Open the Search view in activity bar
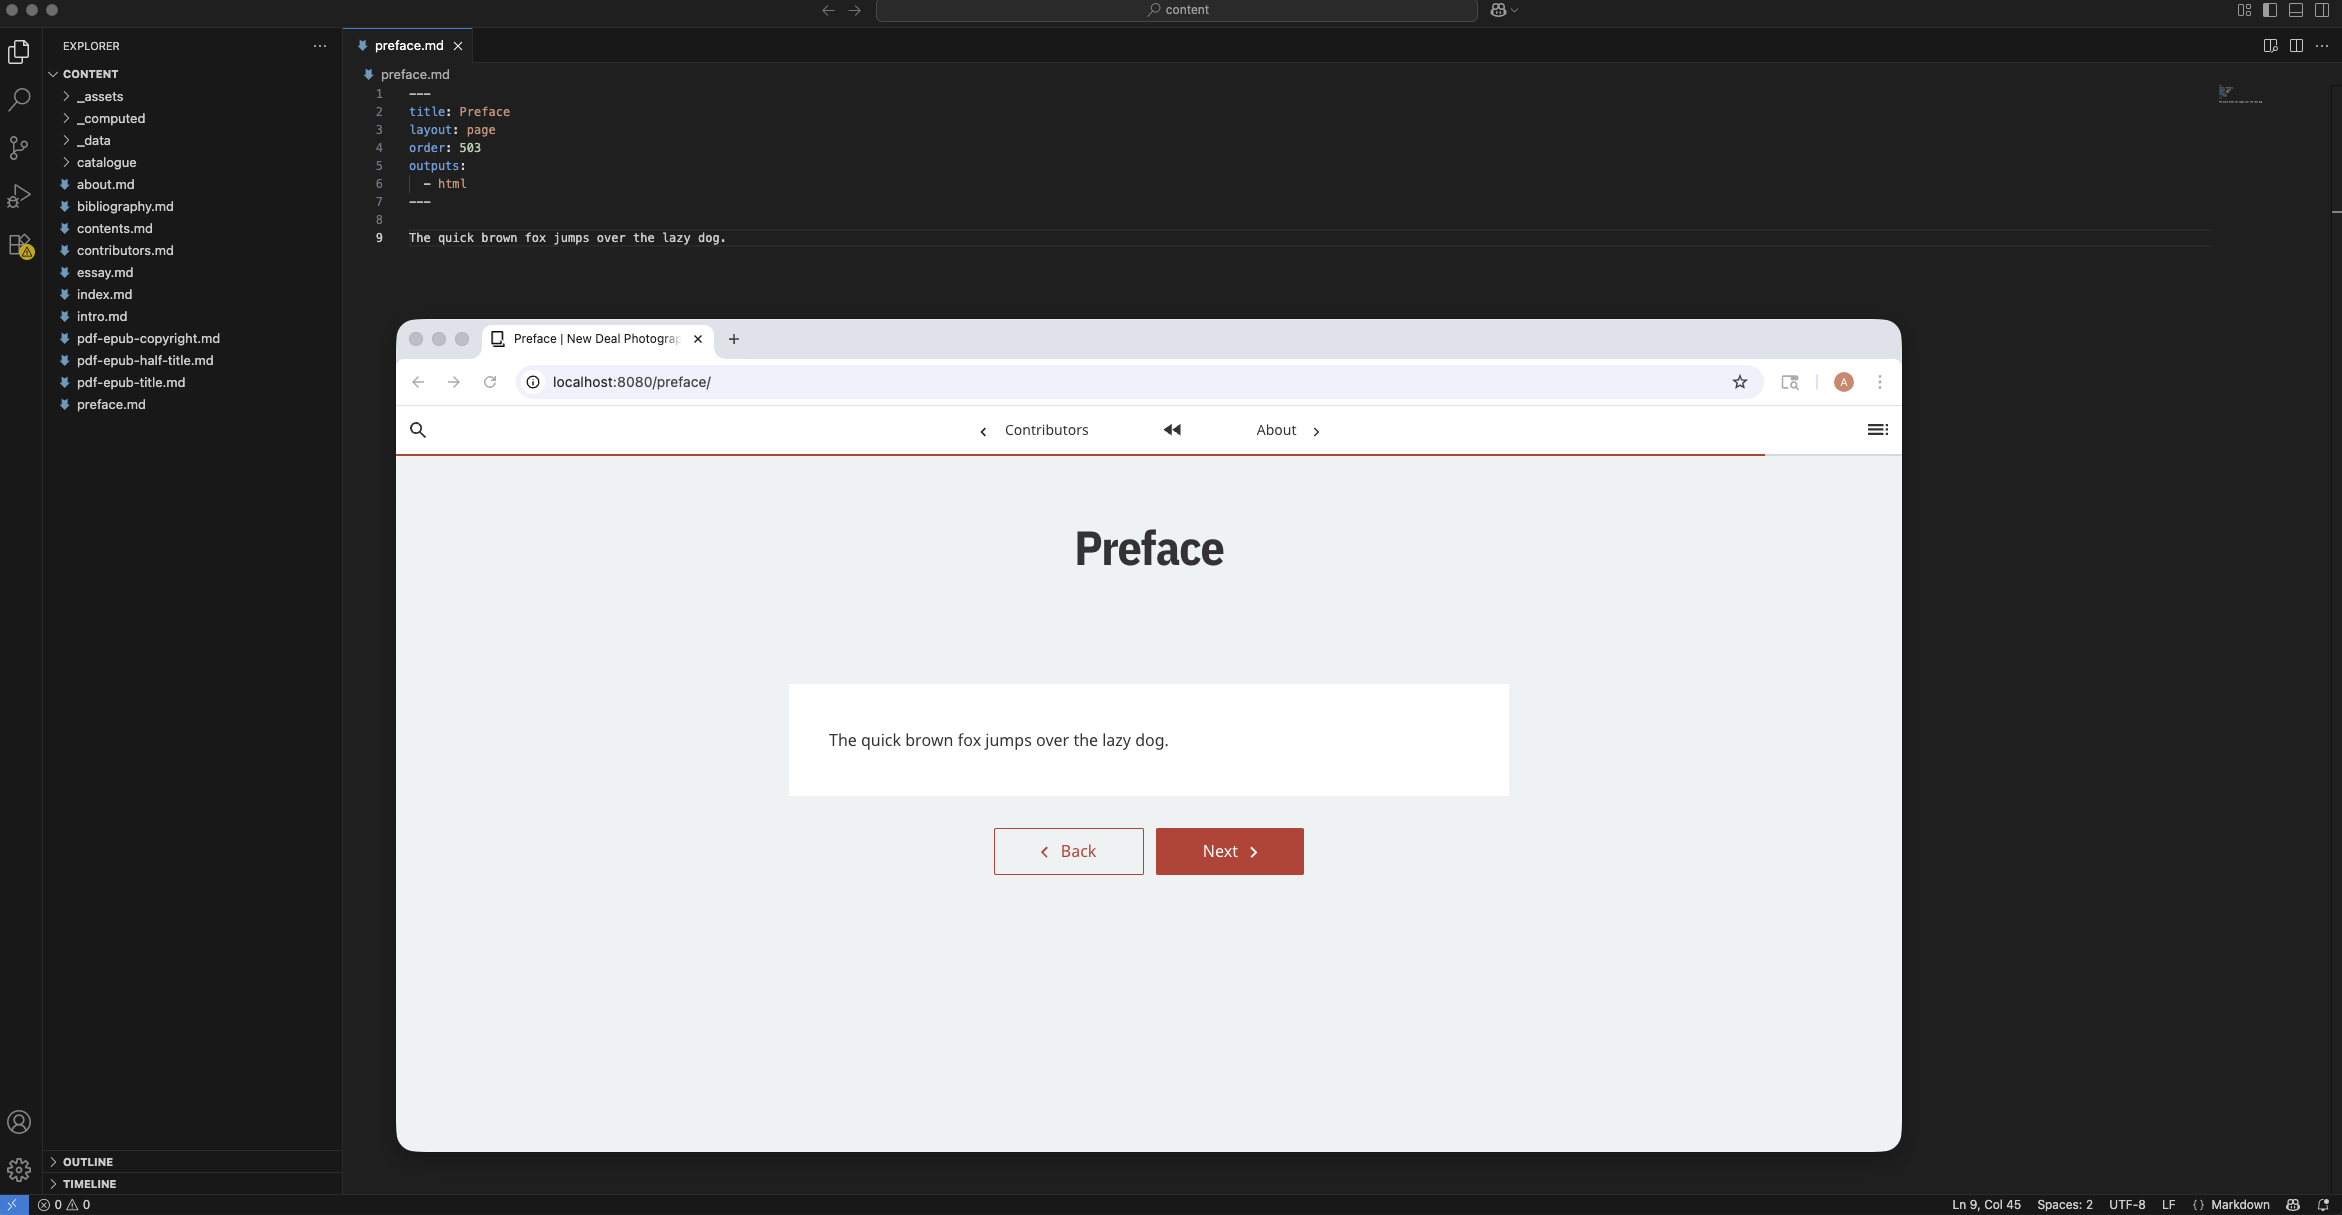The height and width of the screenshot is (1215, 2342). coord(19,99)
